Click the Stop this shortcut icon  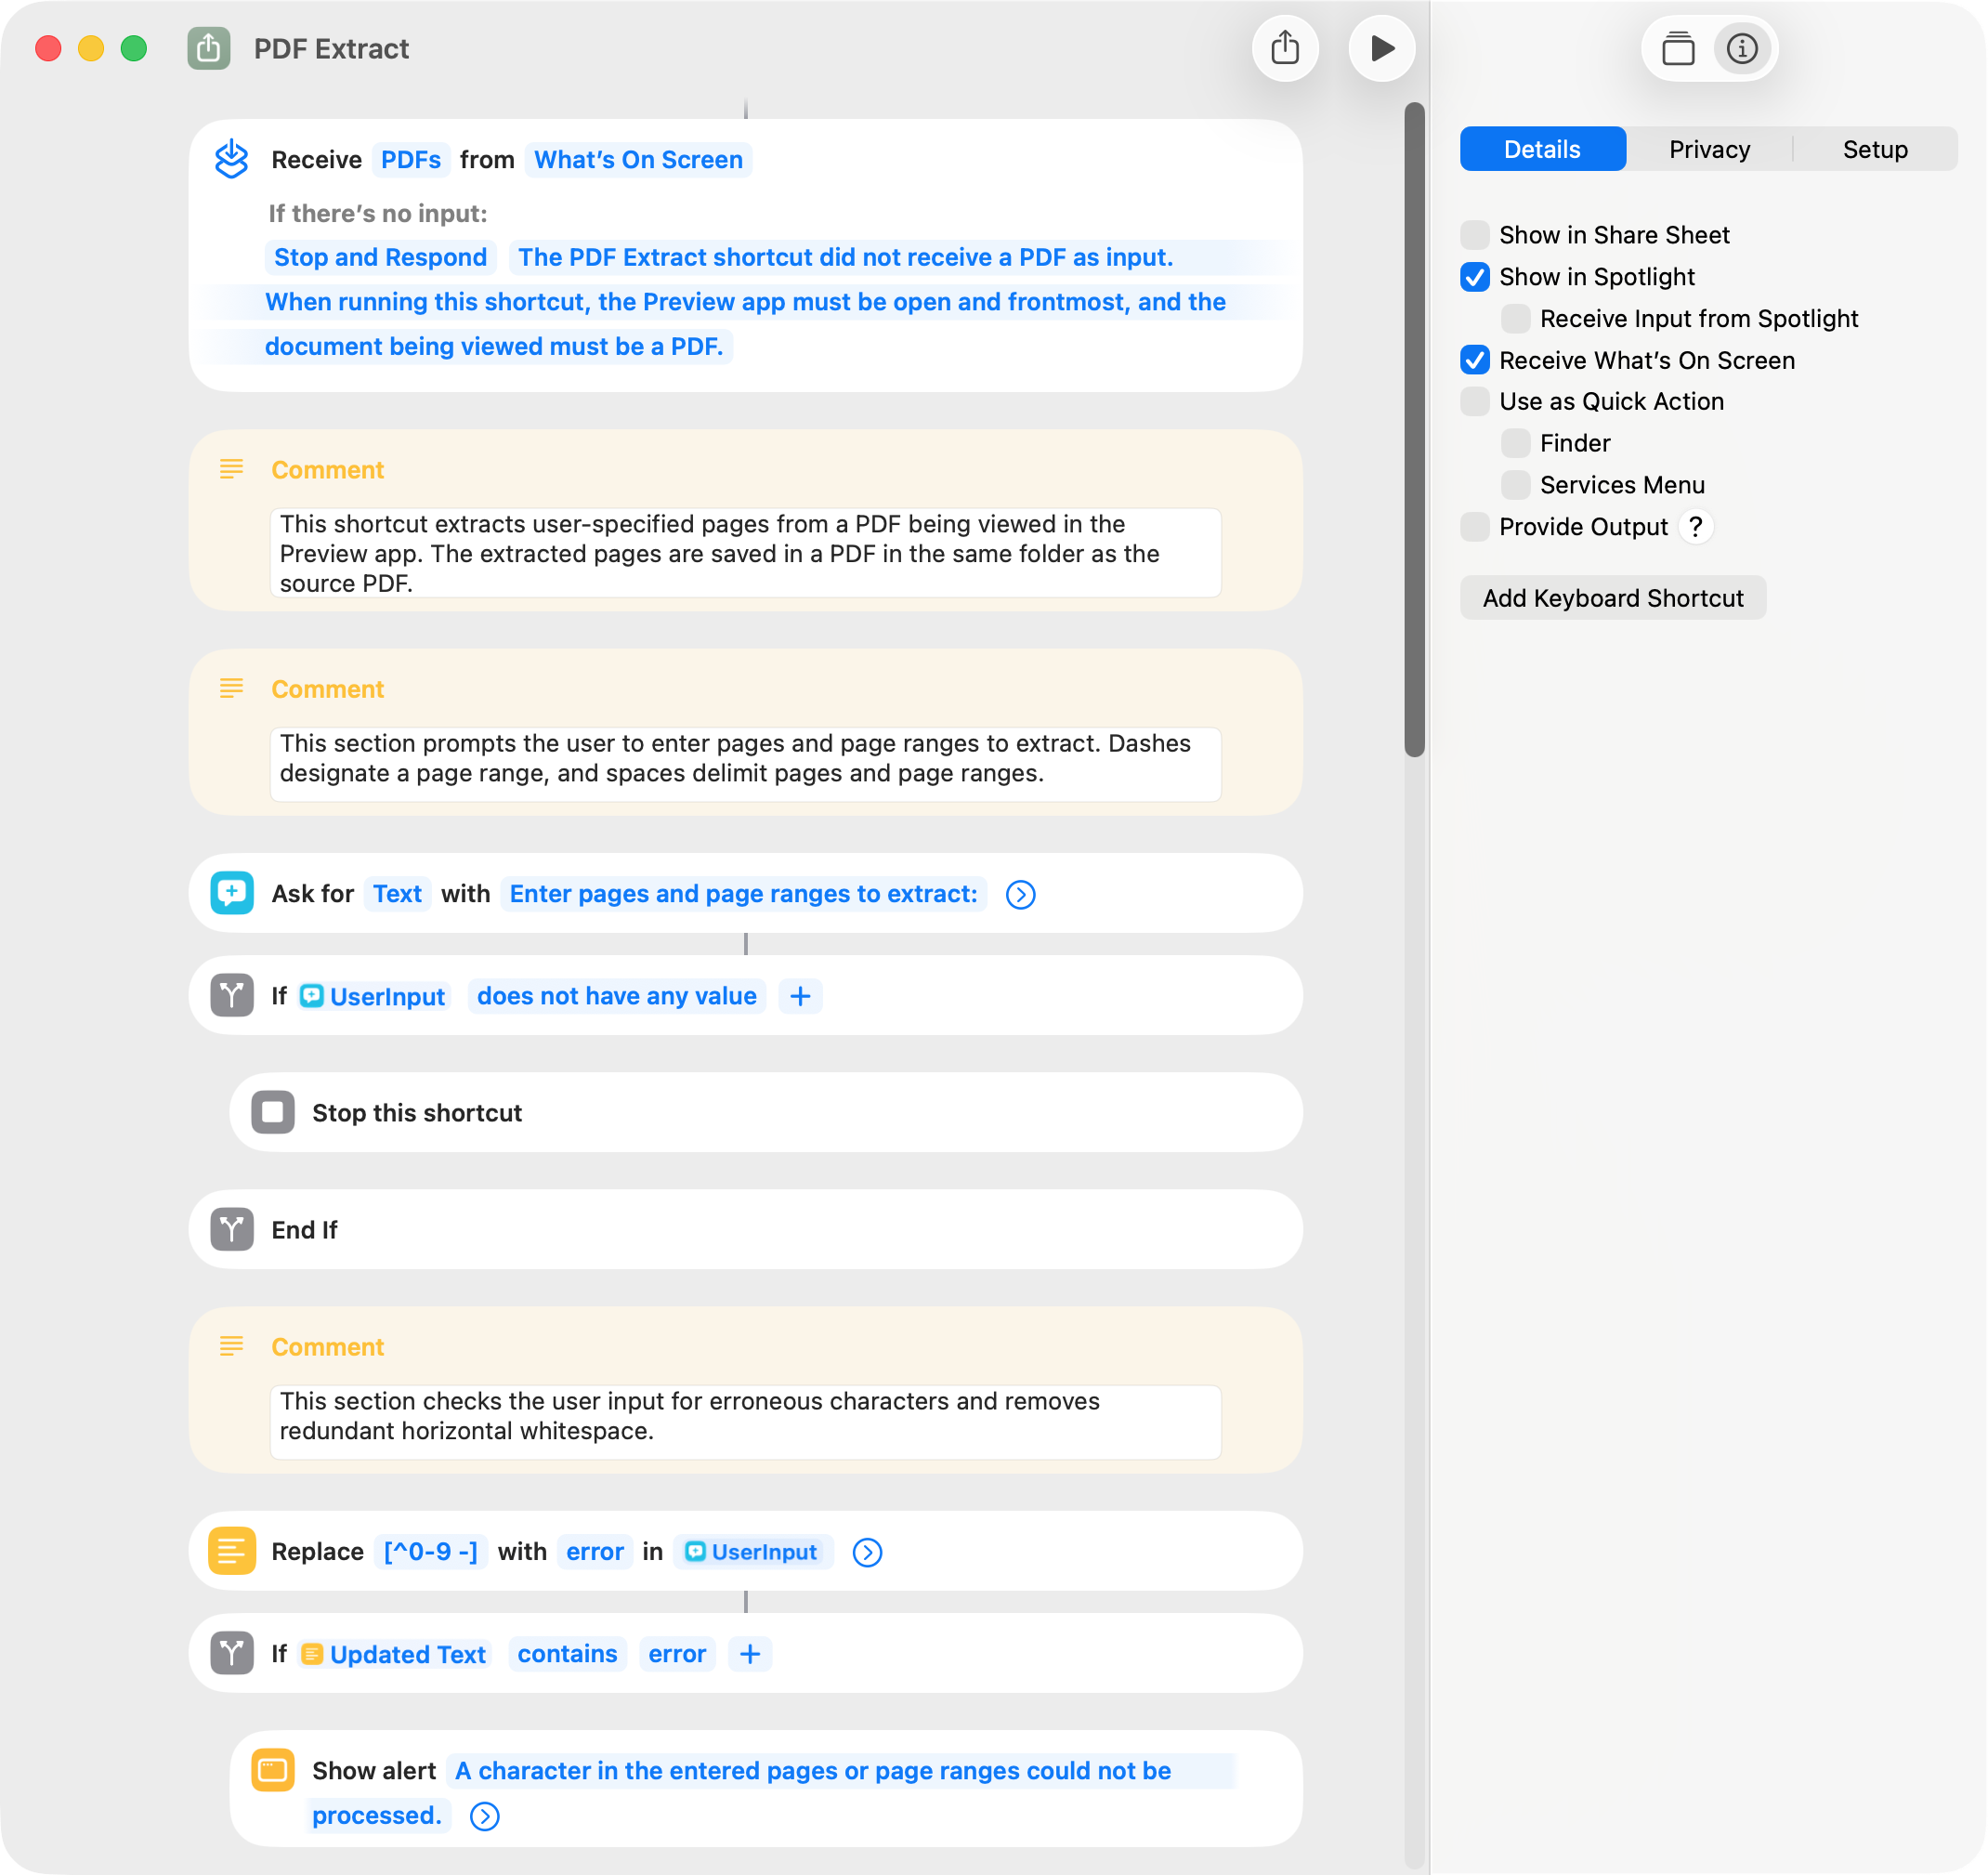click(273, 1112)
